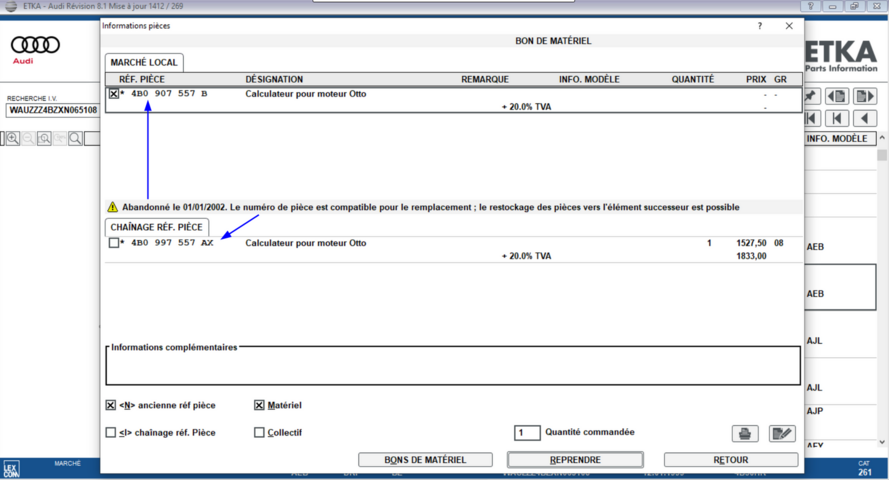Click the CAT 261 status bar entry
Image resolution: width=889 pixels, height=480 pixels.
(865, 468)
